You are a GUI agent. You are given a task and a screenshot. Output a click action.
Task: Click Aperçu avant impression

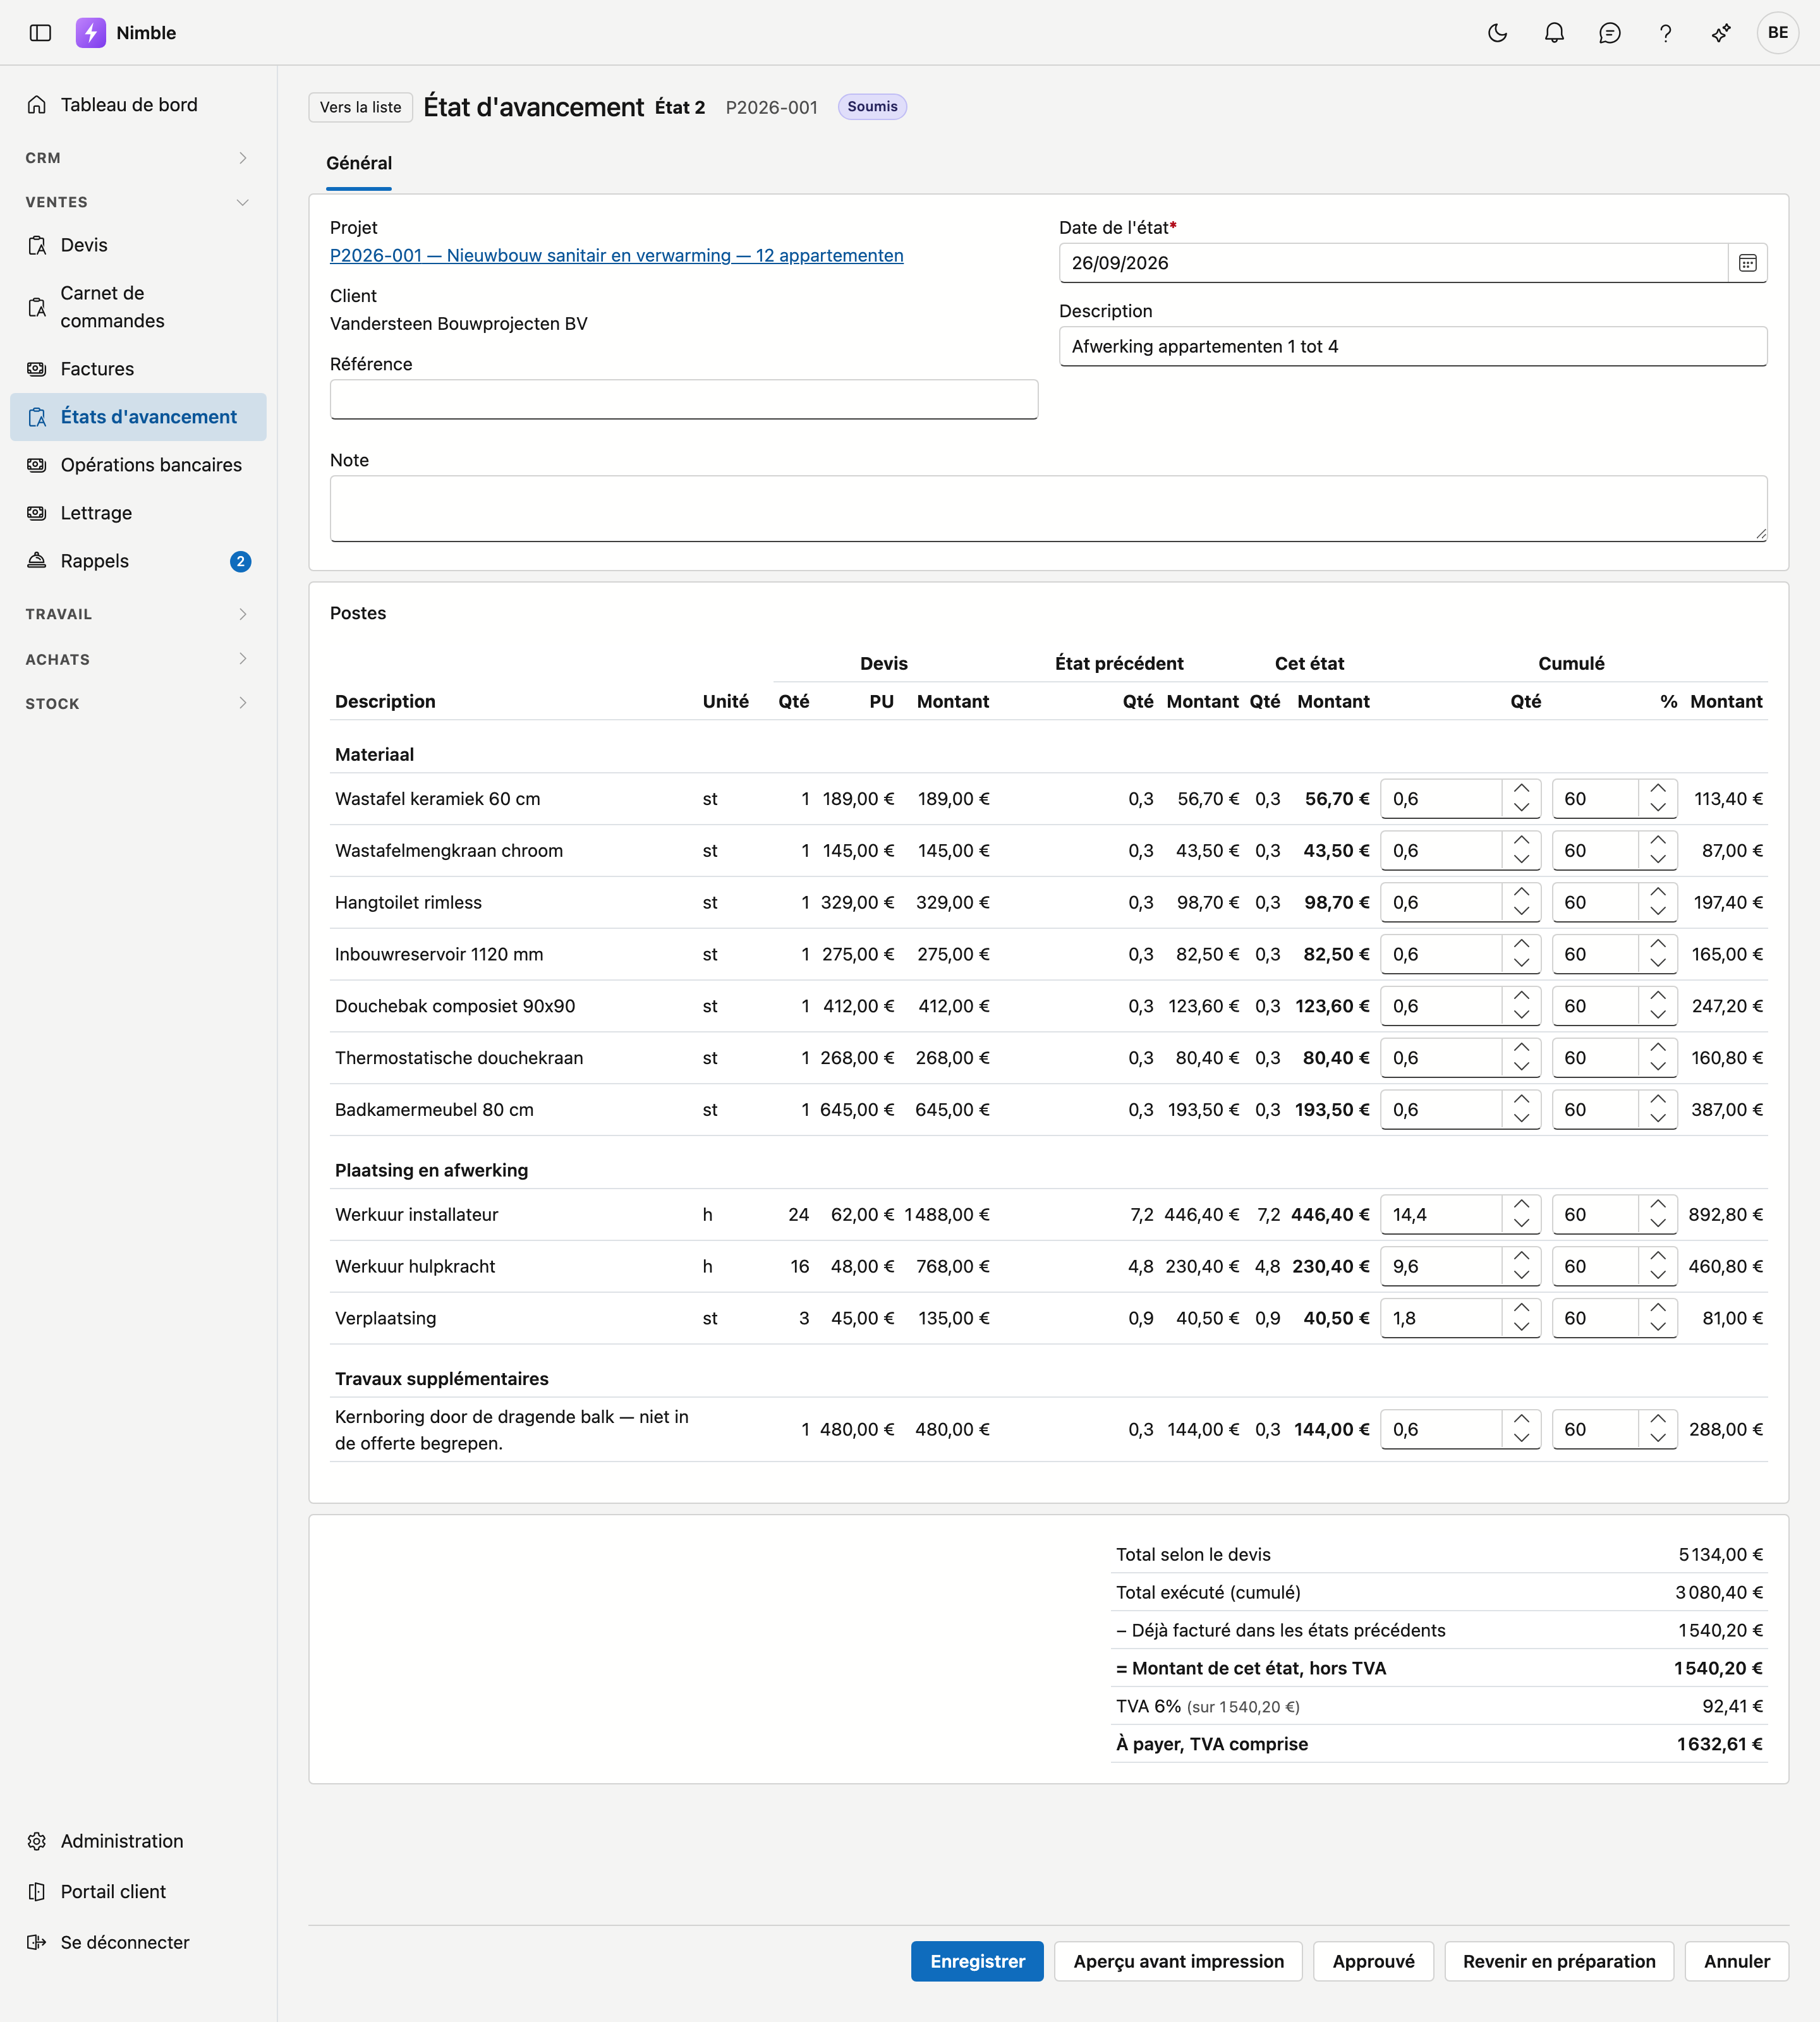[1178, 1961]
